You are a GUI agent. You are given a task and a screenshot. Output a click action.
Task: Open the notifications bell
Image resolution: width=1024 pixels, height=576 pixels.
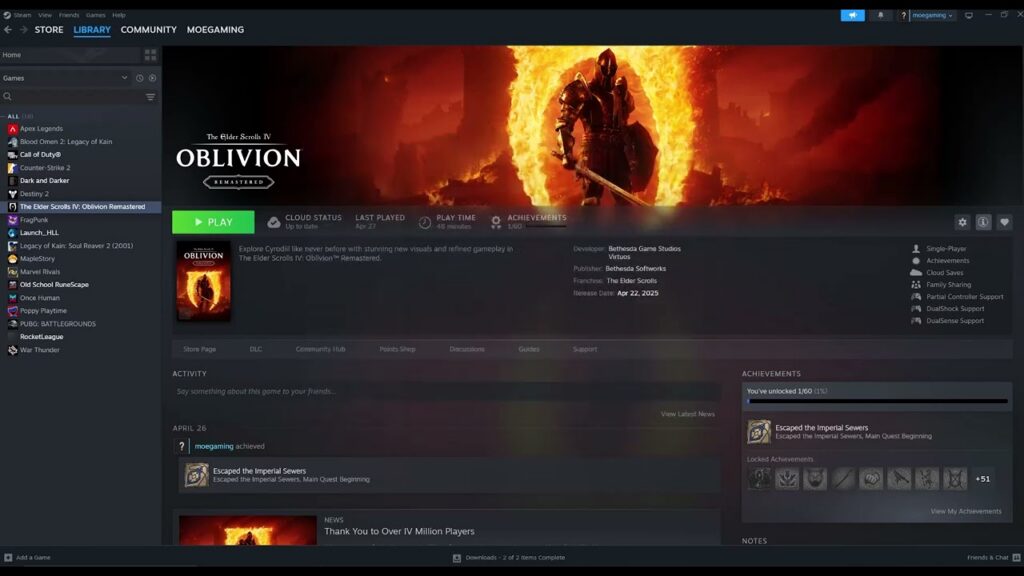click(x=880, y=15)
